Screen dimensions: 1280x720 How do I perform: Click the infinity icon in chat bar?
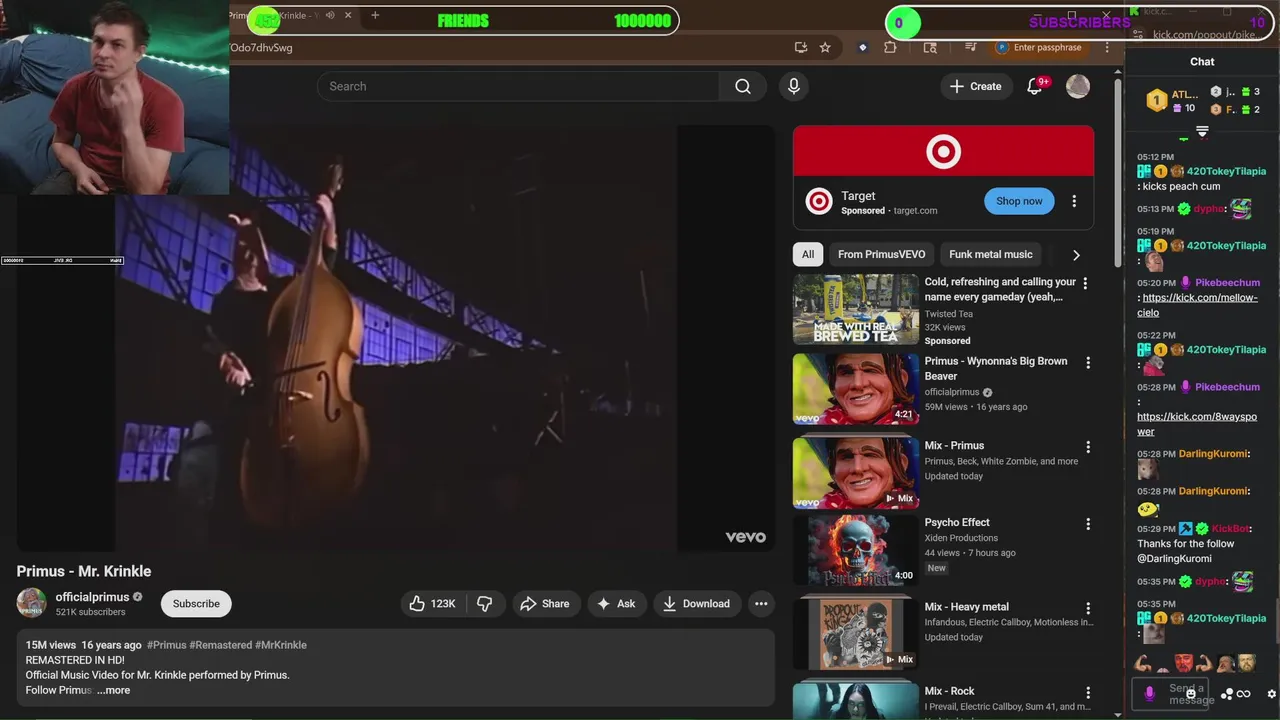tap(1243, 694)
